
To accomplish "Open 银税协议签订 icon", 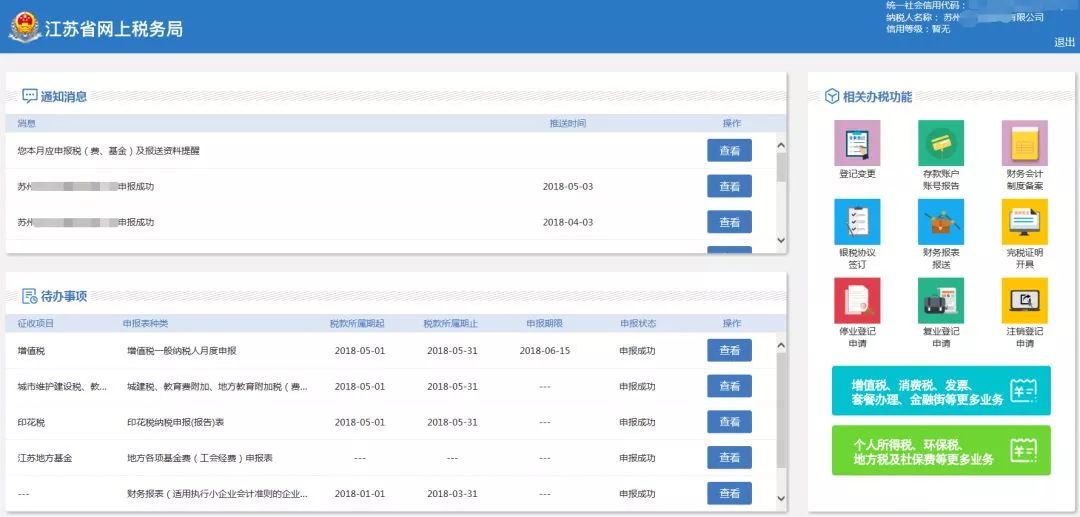I will (x=857, y=221).
